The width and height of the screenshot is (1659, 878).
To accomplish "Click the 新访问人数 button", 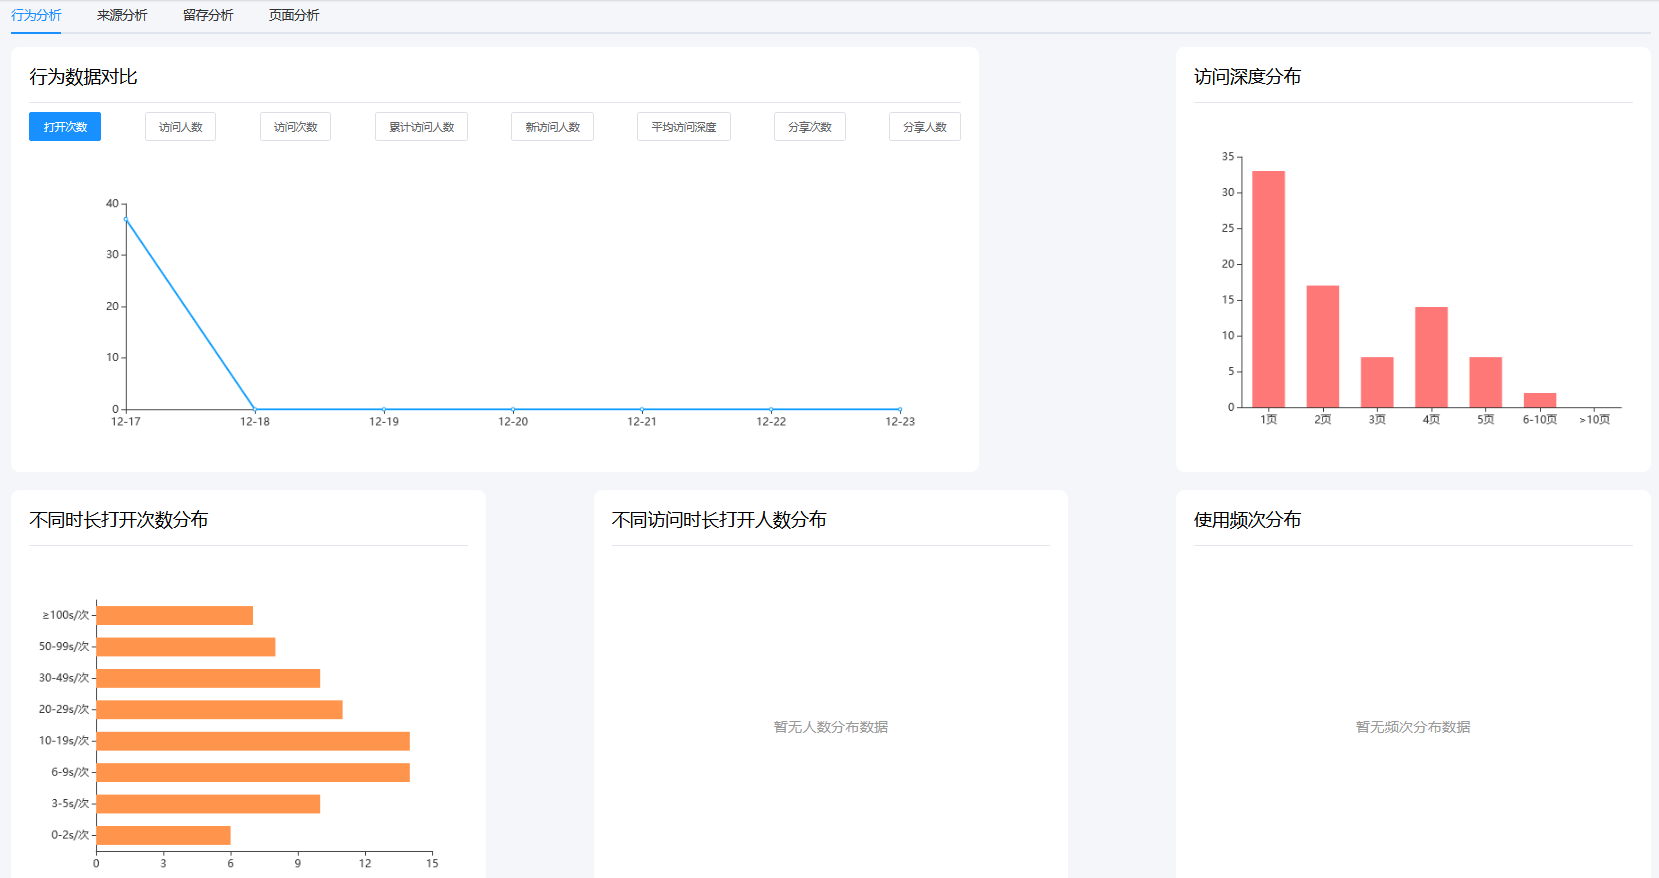I will click(552, 127).
